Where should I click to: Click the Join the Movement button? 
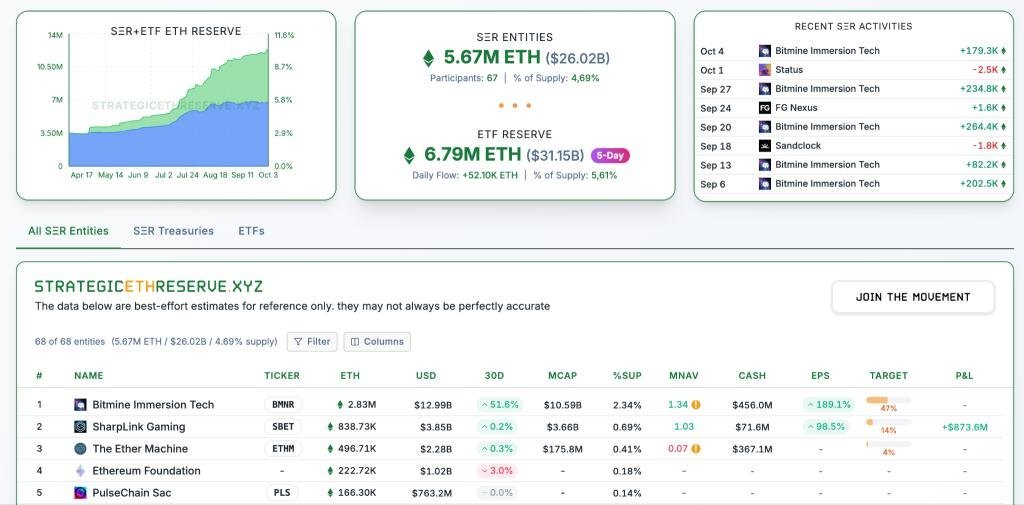912,297
